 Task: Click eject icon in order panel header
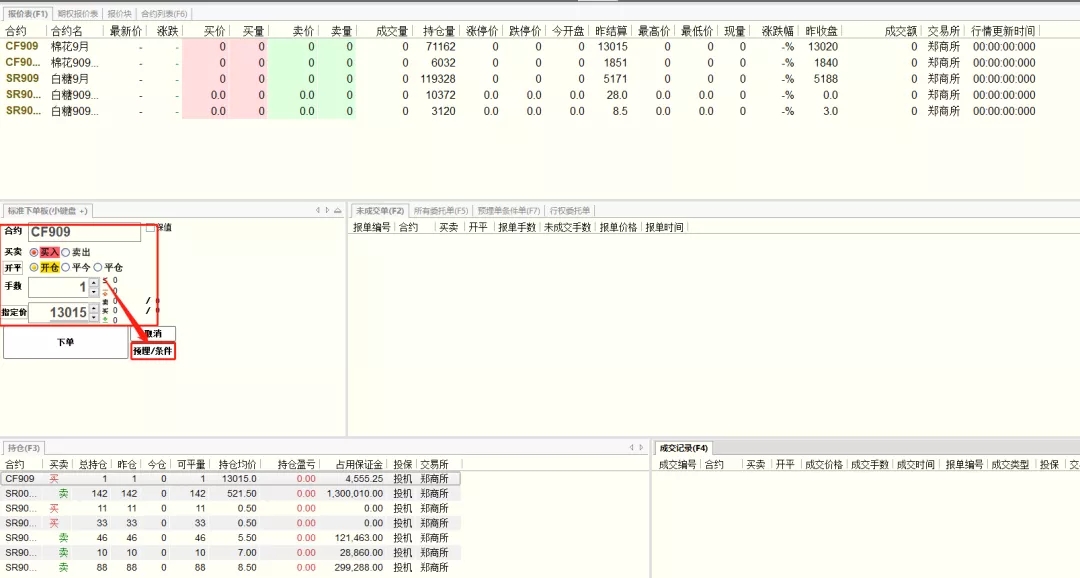click(339, 210)
